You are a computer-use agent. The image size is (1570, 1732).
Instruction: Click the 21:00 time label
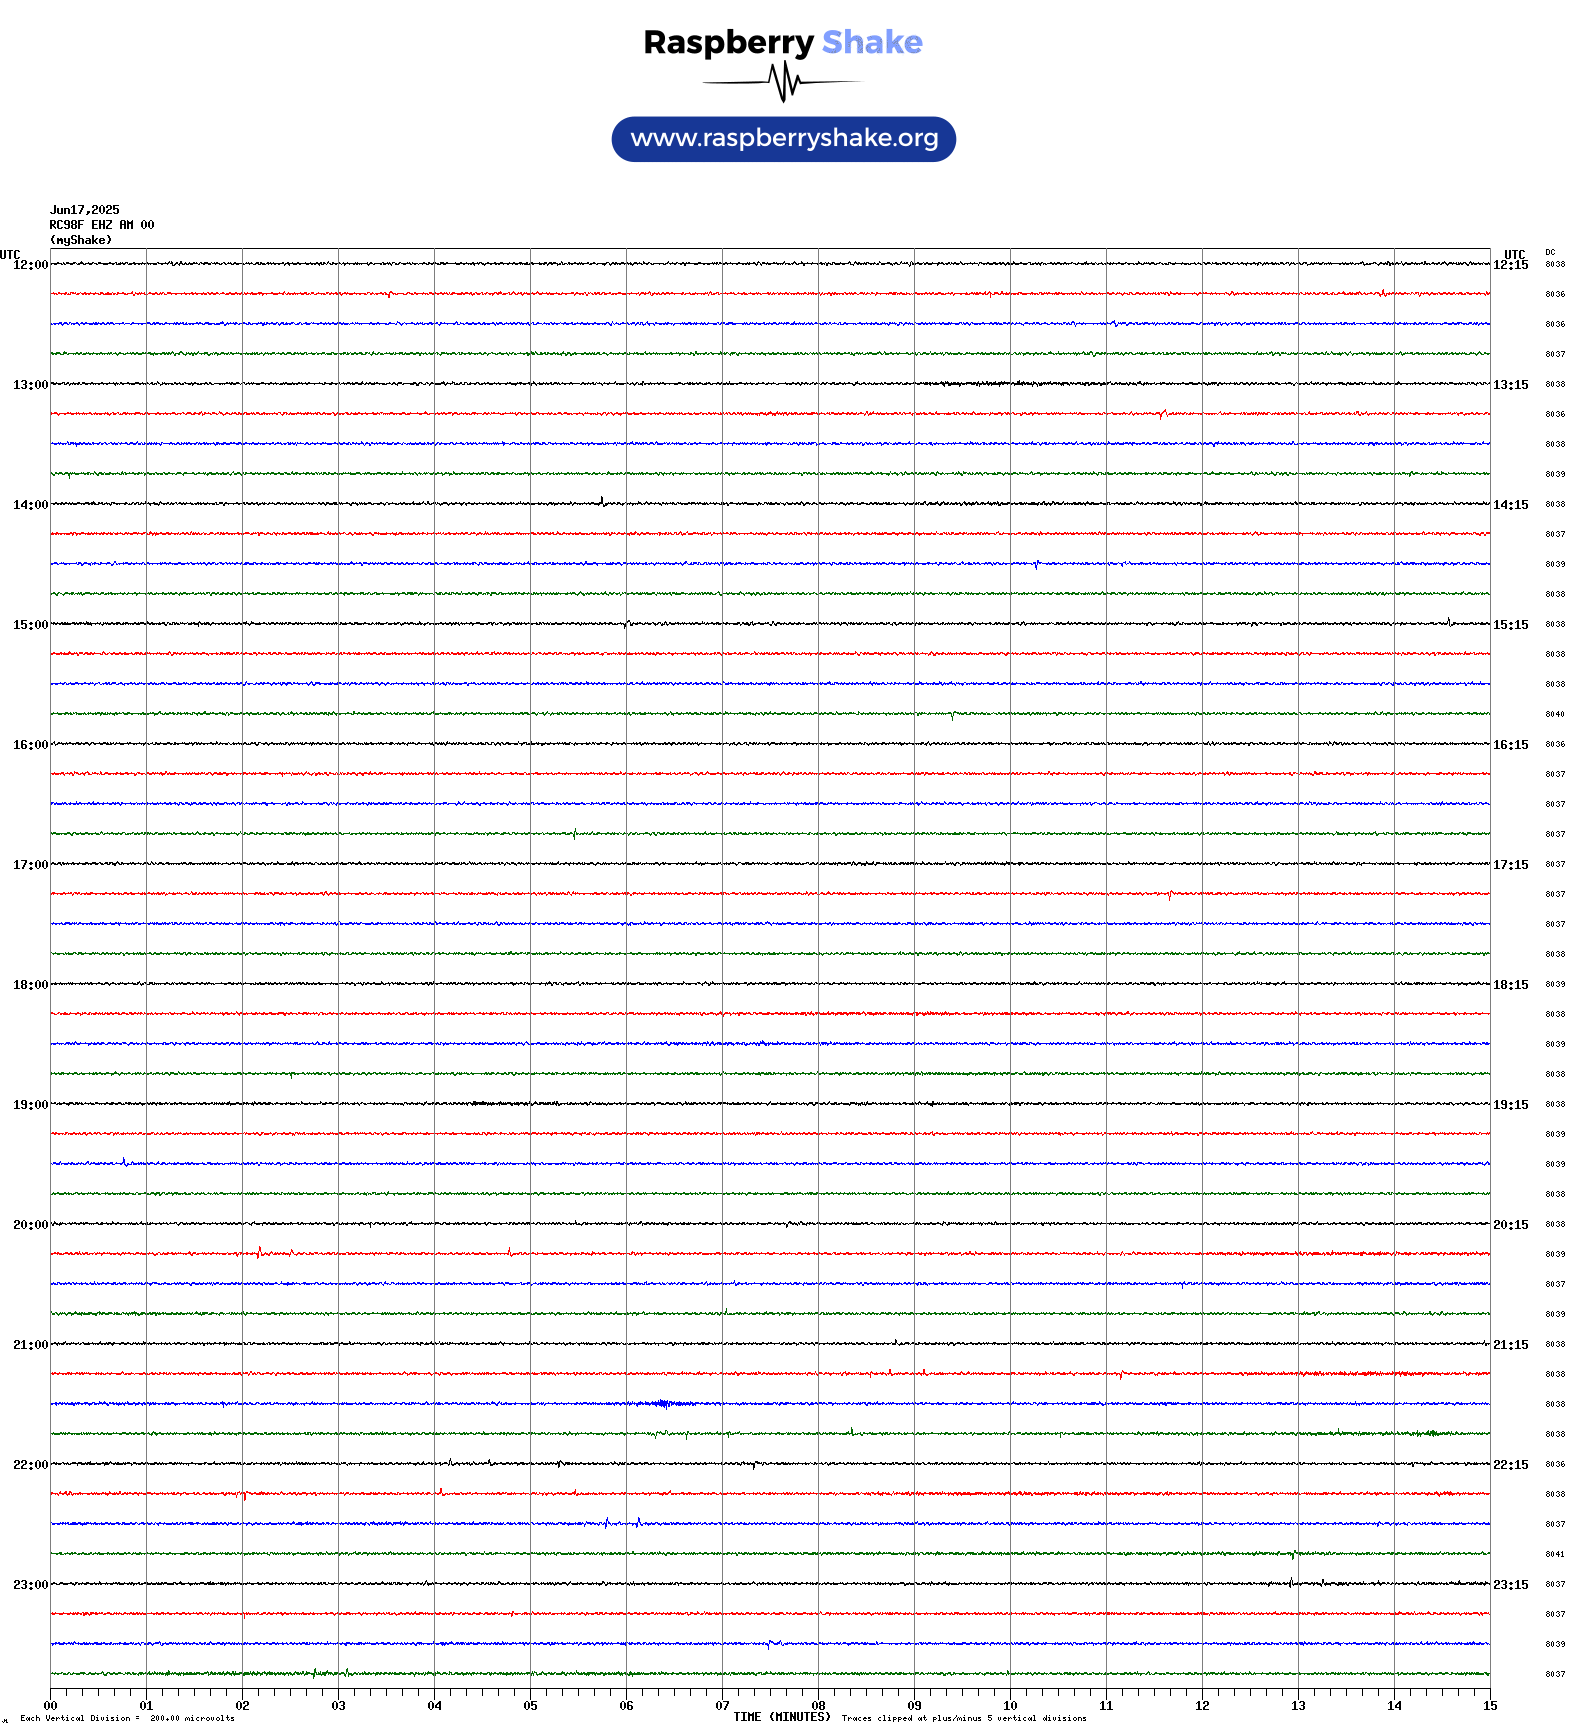tap(30, 1345)
